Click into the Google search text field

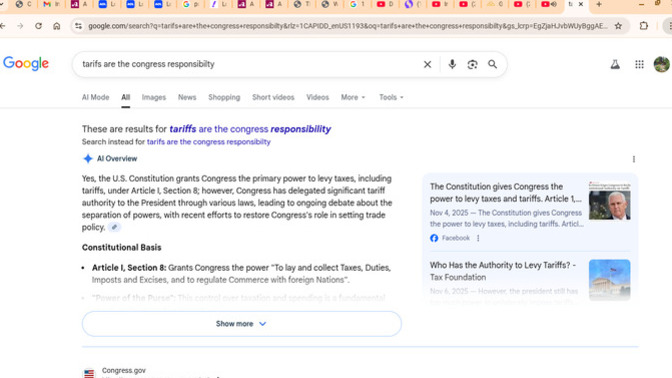(249, 64)
